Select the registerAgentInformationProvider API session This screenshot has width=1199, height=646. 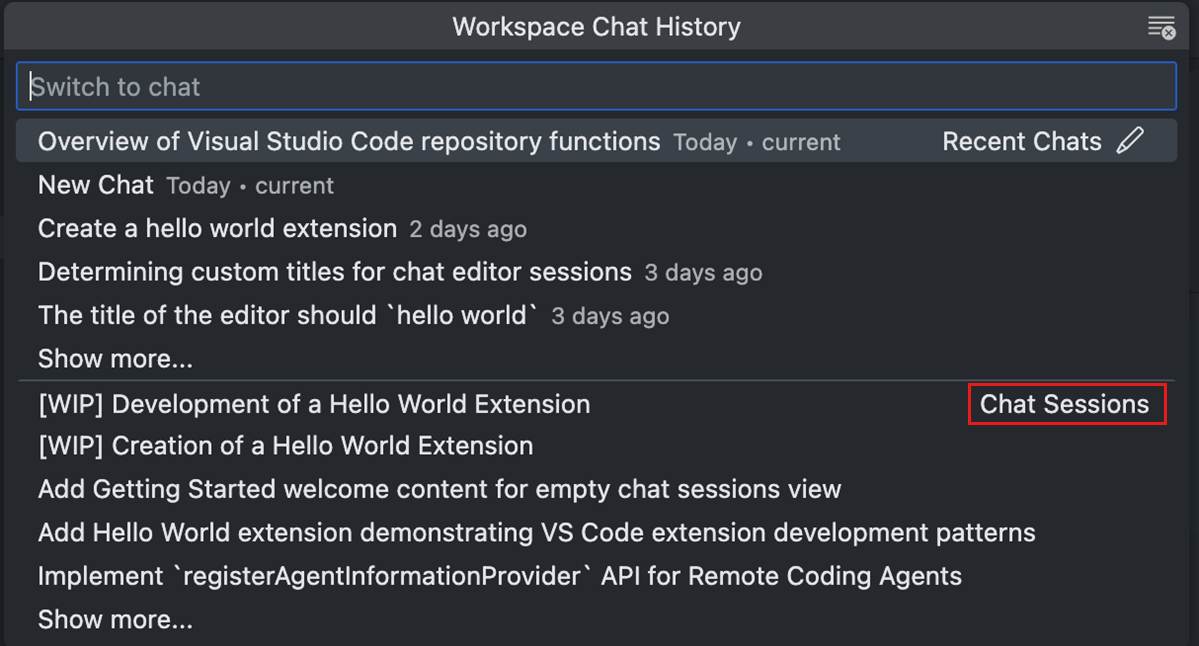pyautogui.click(x=499, y=575)
